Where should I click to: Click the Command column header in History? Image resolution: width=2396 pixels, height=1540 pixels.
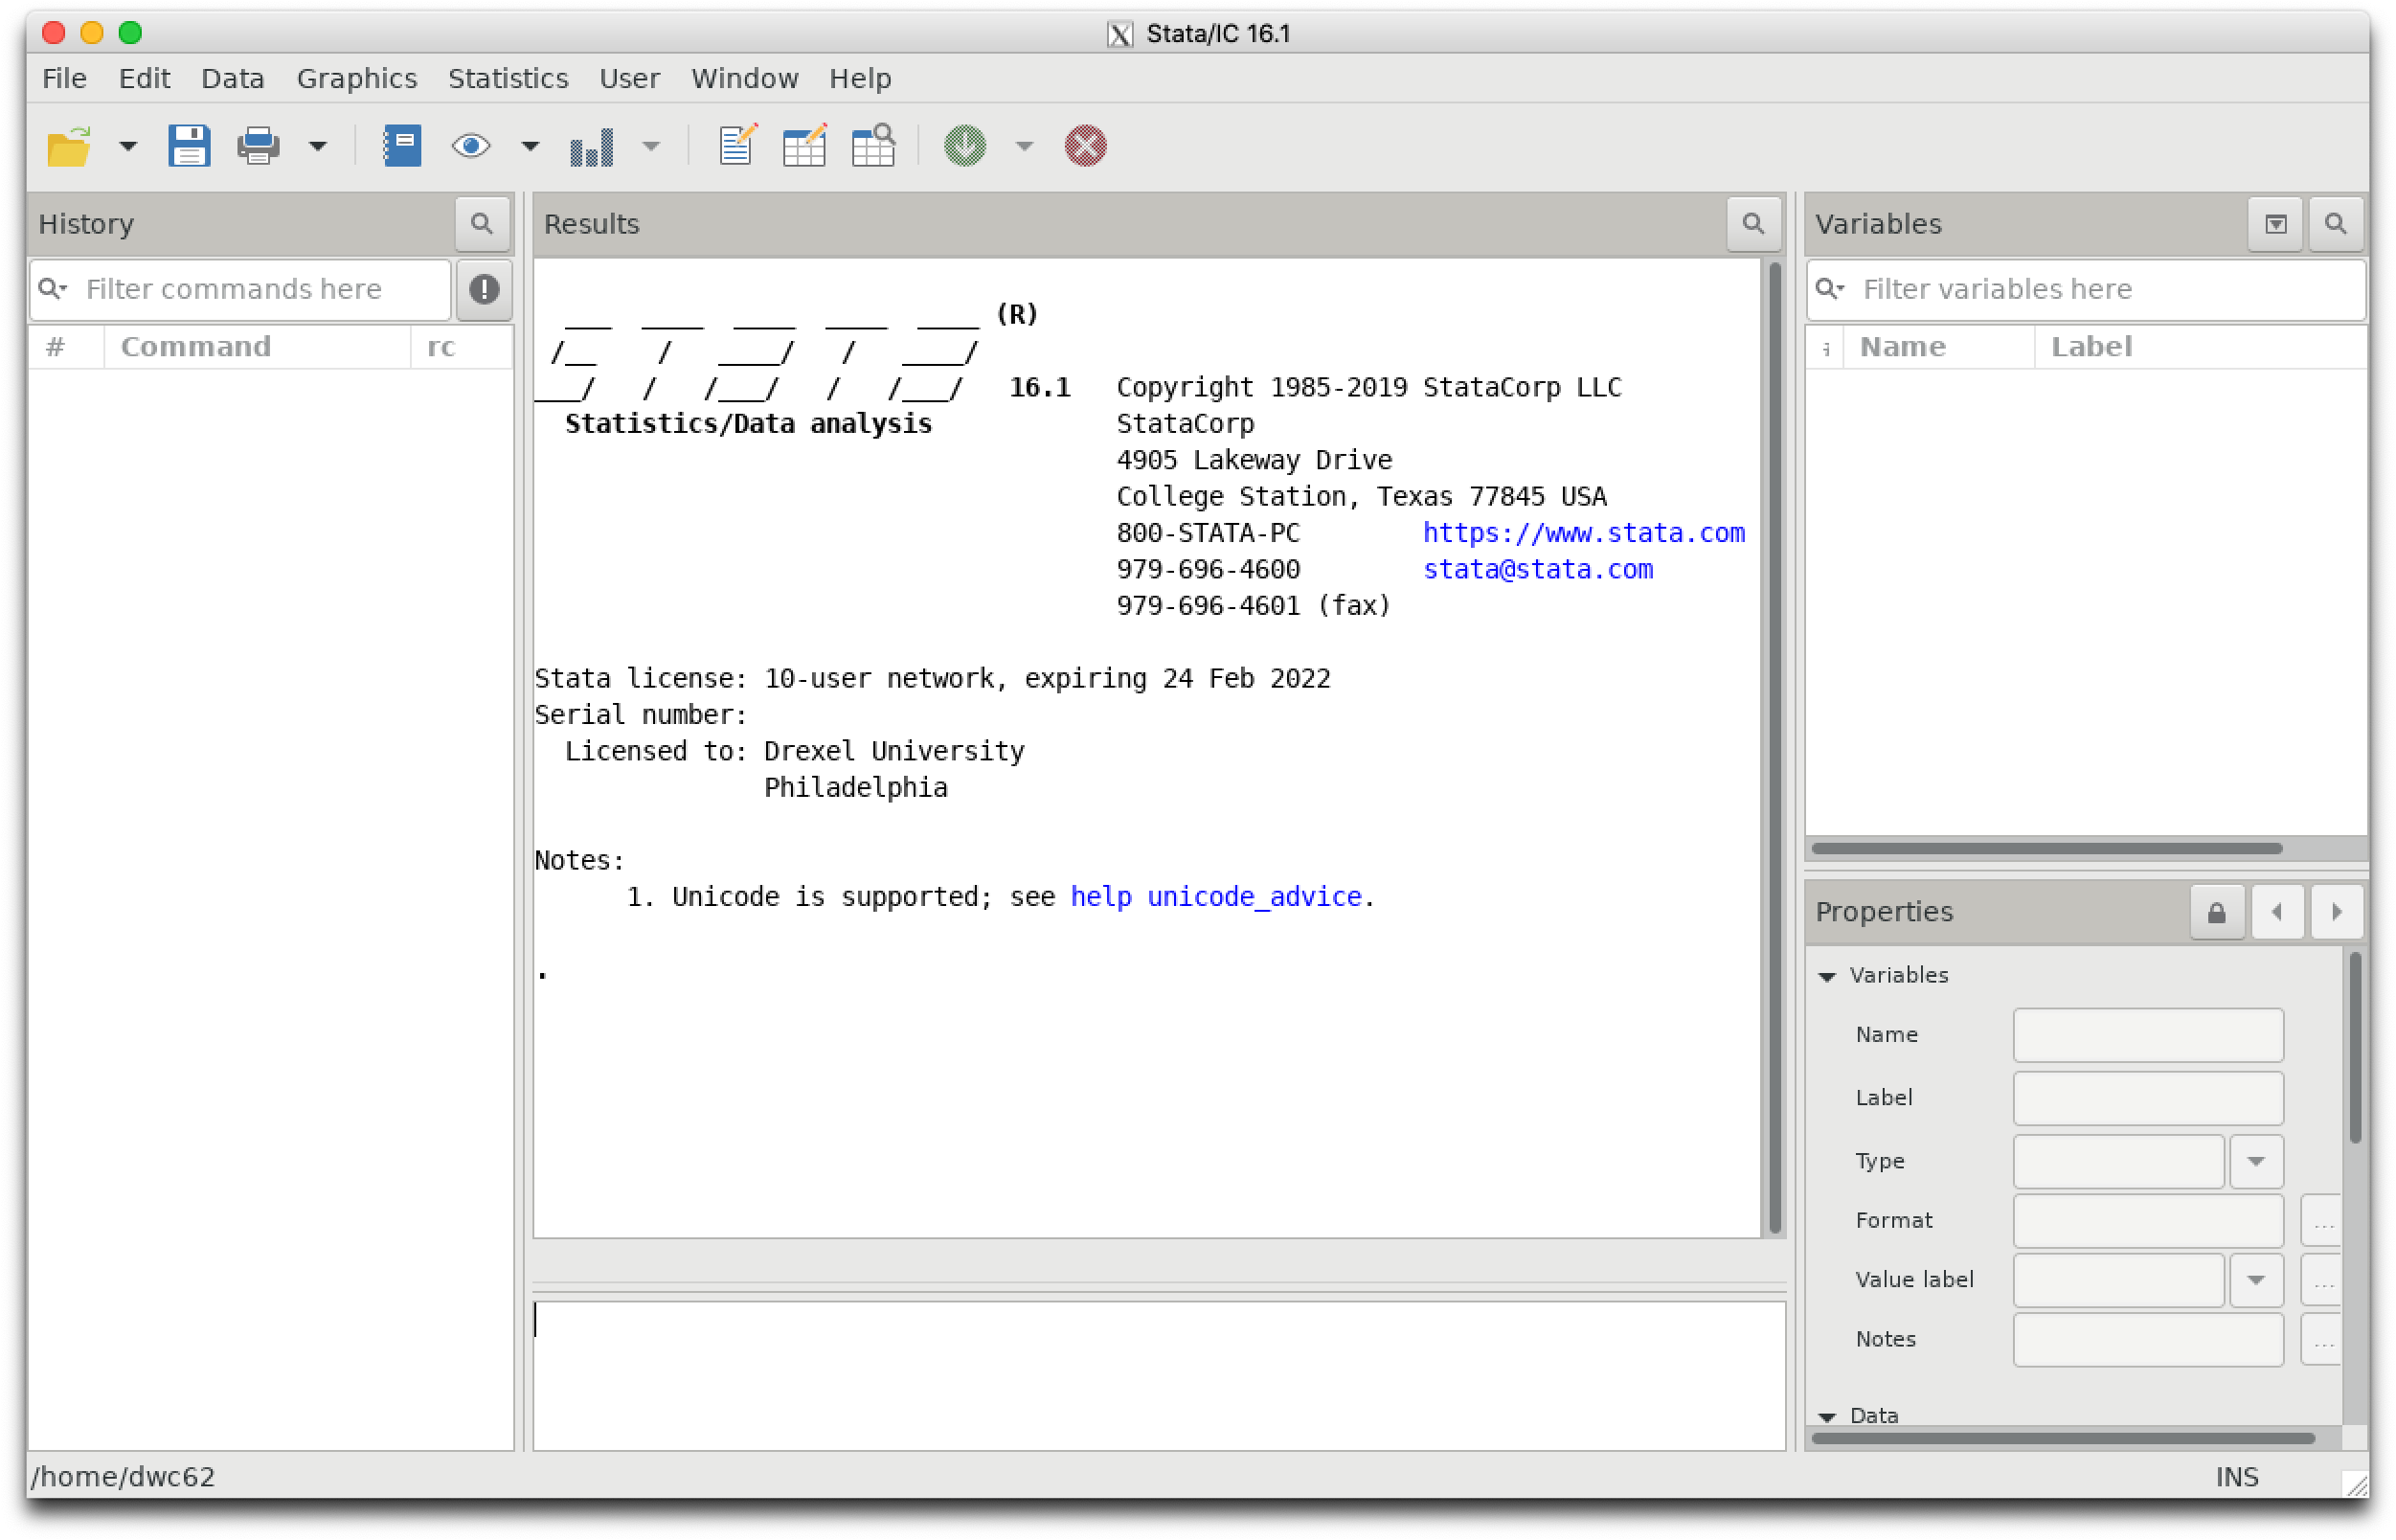coord(257,346)
